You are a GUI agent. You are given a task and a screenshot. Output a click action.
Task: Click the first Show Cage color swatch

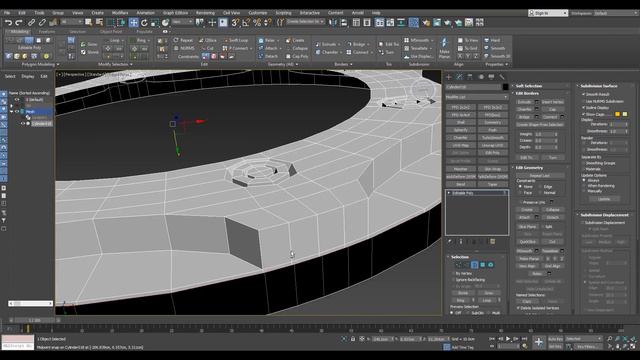[617, 114]
